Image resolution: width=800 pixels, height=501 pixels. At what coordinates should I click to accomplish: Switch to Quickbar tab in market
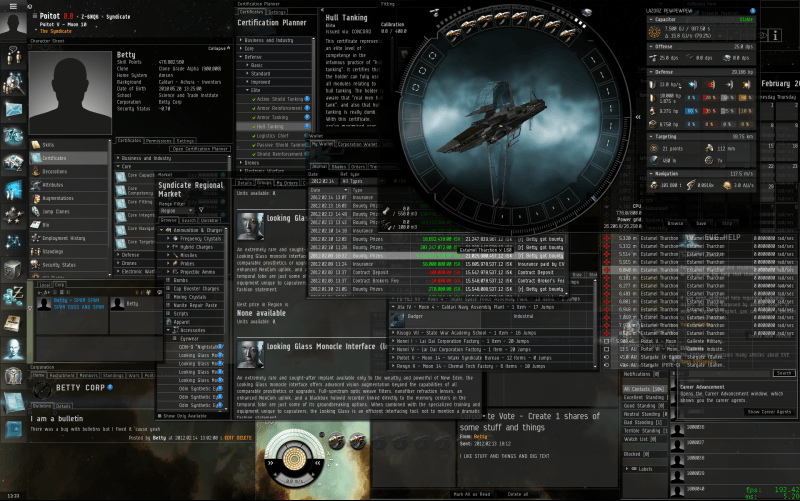tap(210, 220)
